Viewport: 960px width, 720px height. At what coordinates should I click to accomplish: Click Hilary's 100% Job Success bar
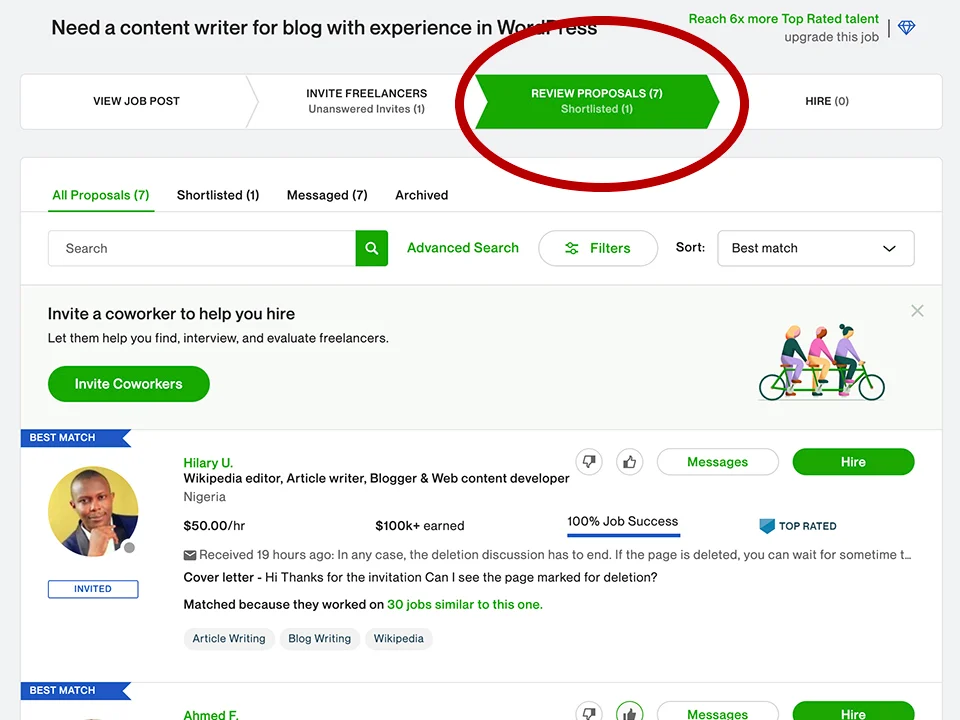623,521
